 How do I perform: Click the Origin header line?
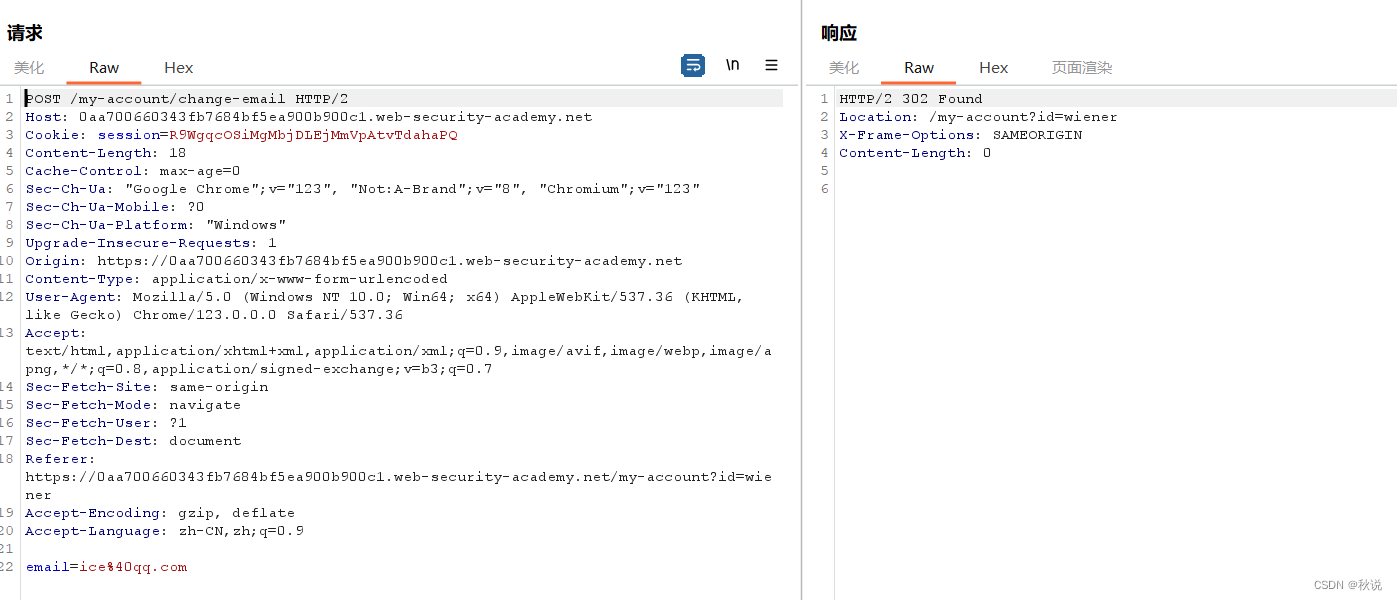[x=353, y=261]
